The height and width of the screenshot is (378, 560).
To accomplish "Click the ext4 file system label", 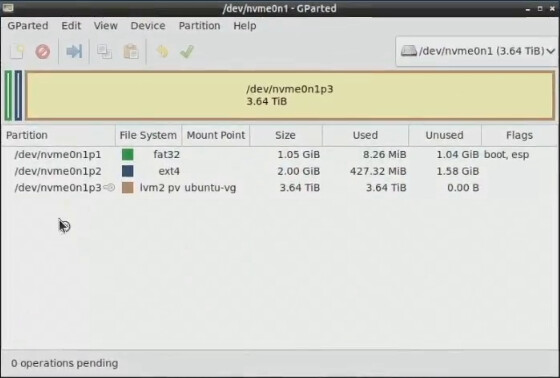I will coord(169,171).
